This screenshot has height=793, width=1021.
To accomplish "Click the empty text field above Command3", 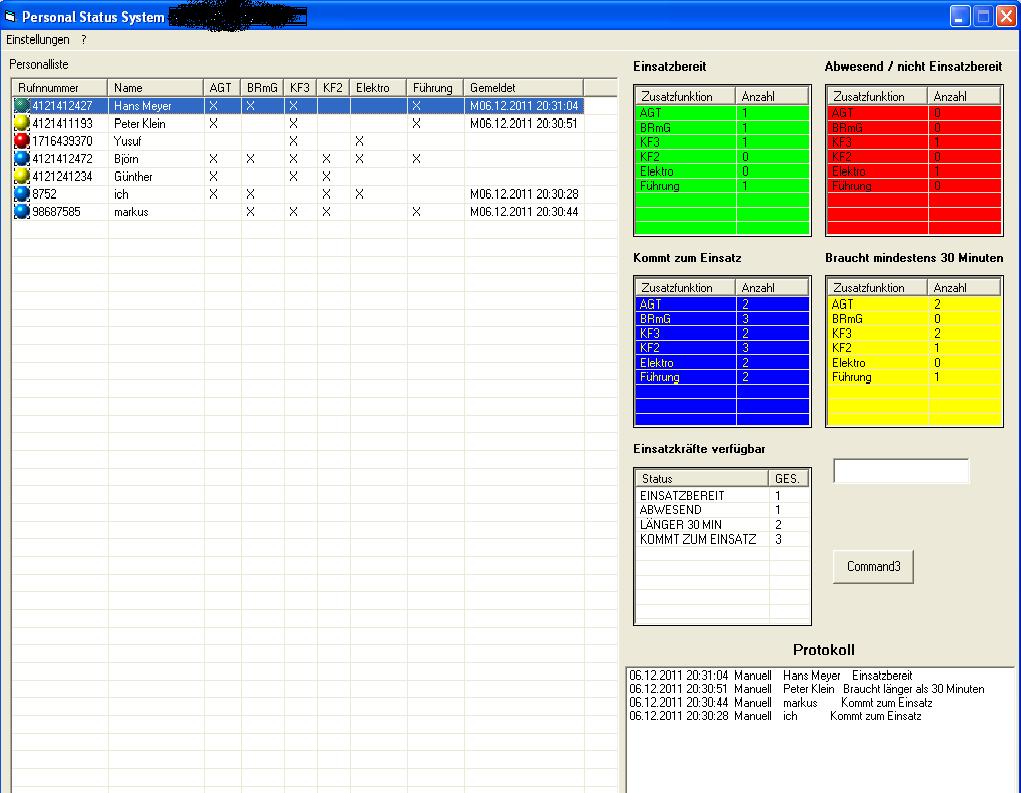I will 900,471.
